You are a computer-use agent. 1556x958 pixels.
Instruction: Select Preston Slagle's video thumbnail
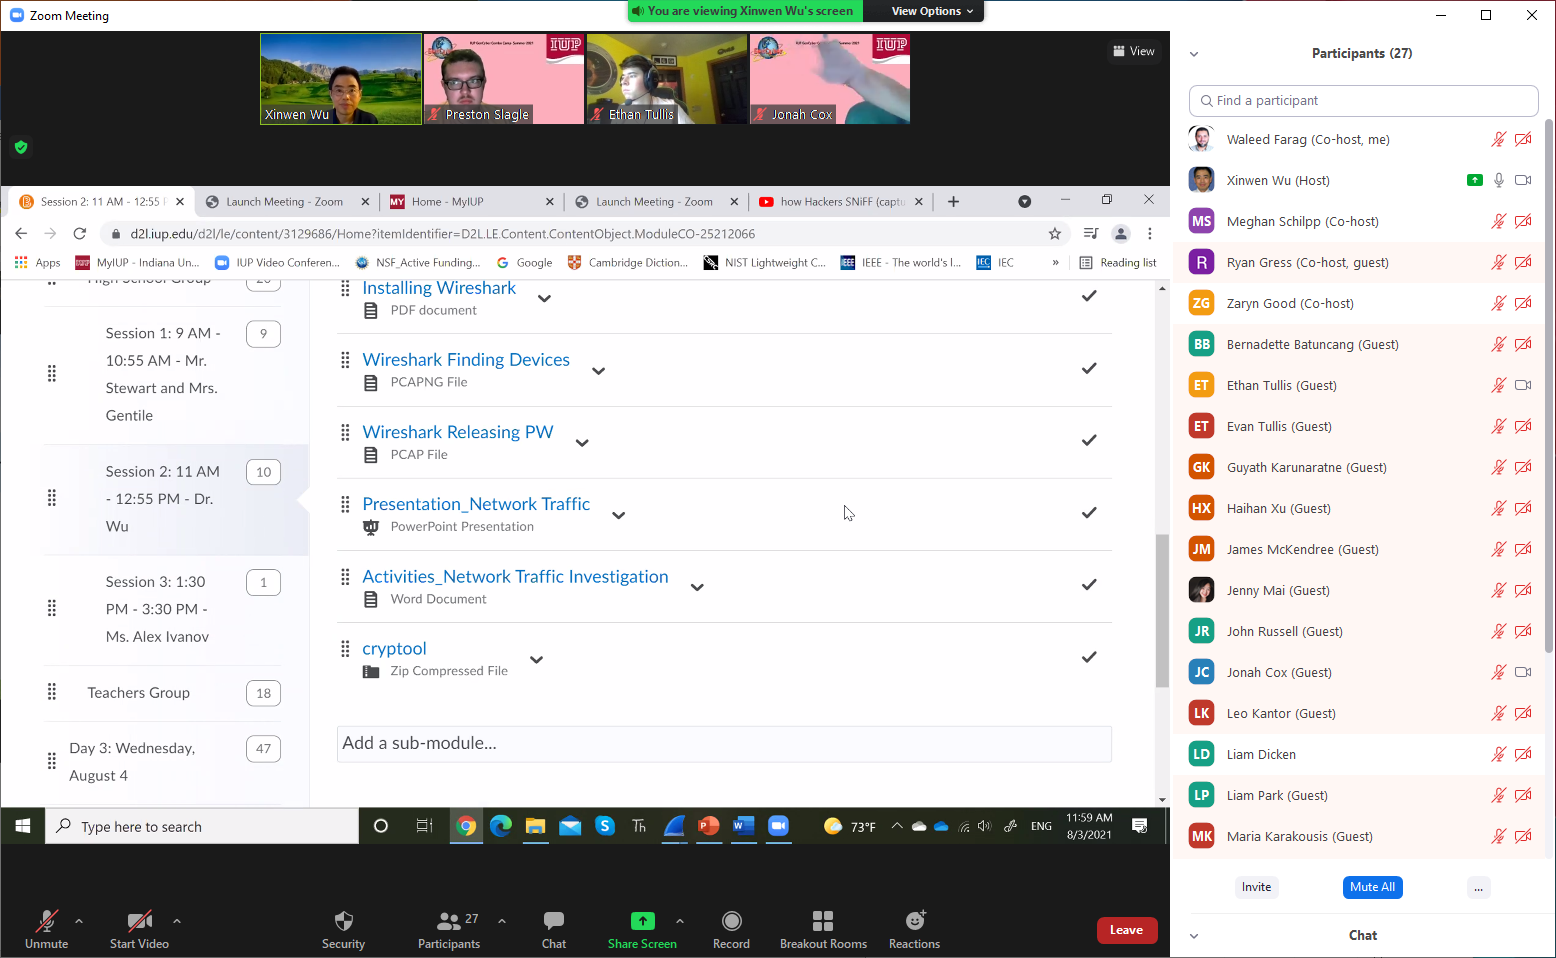pyautogui.click(x=504, y=79)
